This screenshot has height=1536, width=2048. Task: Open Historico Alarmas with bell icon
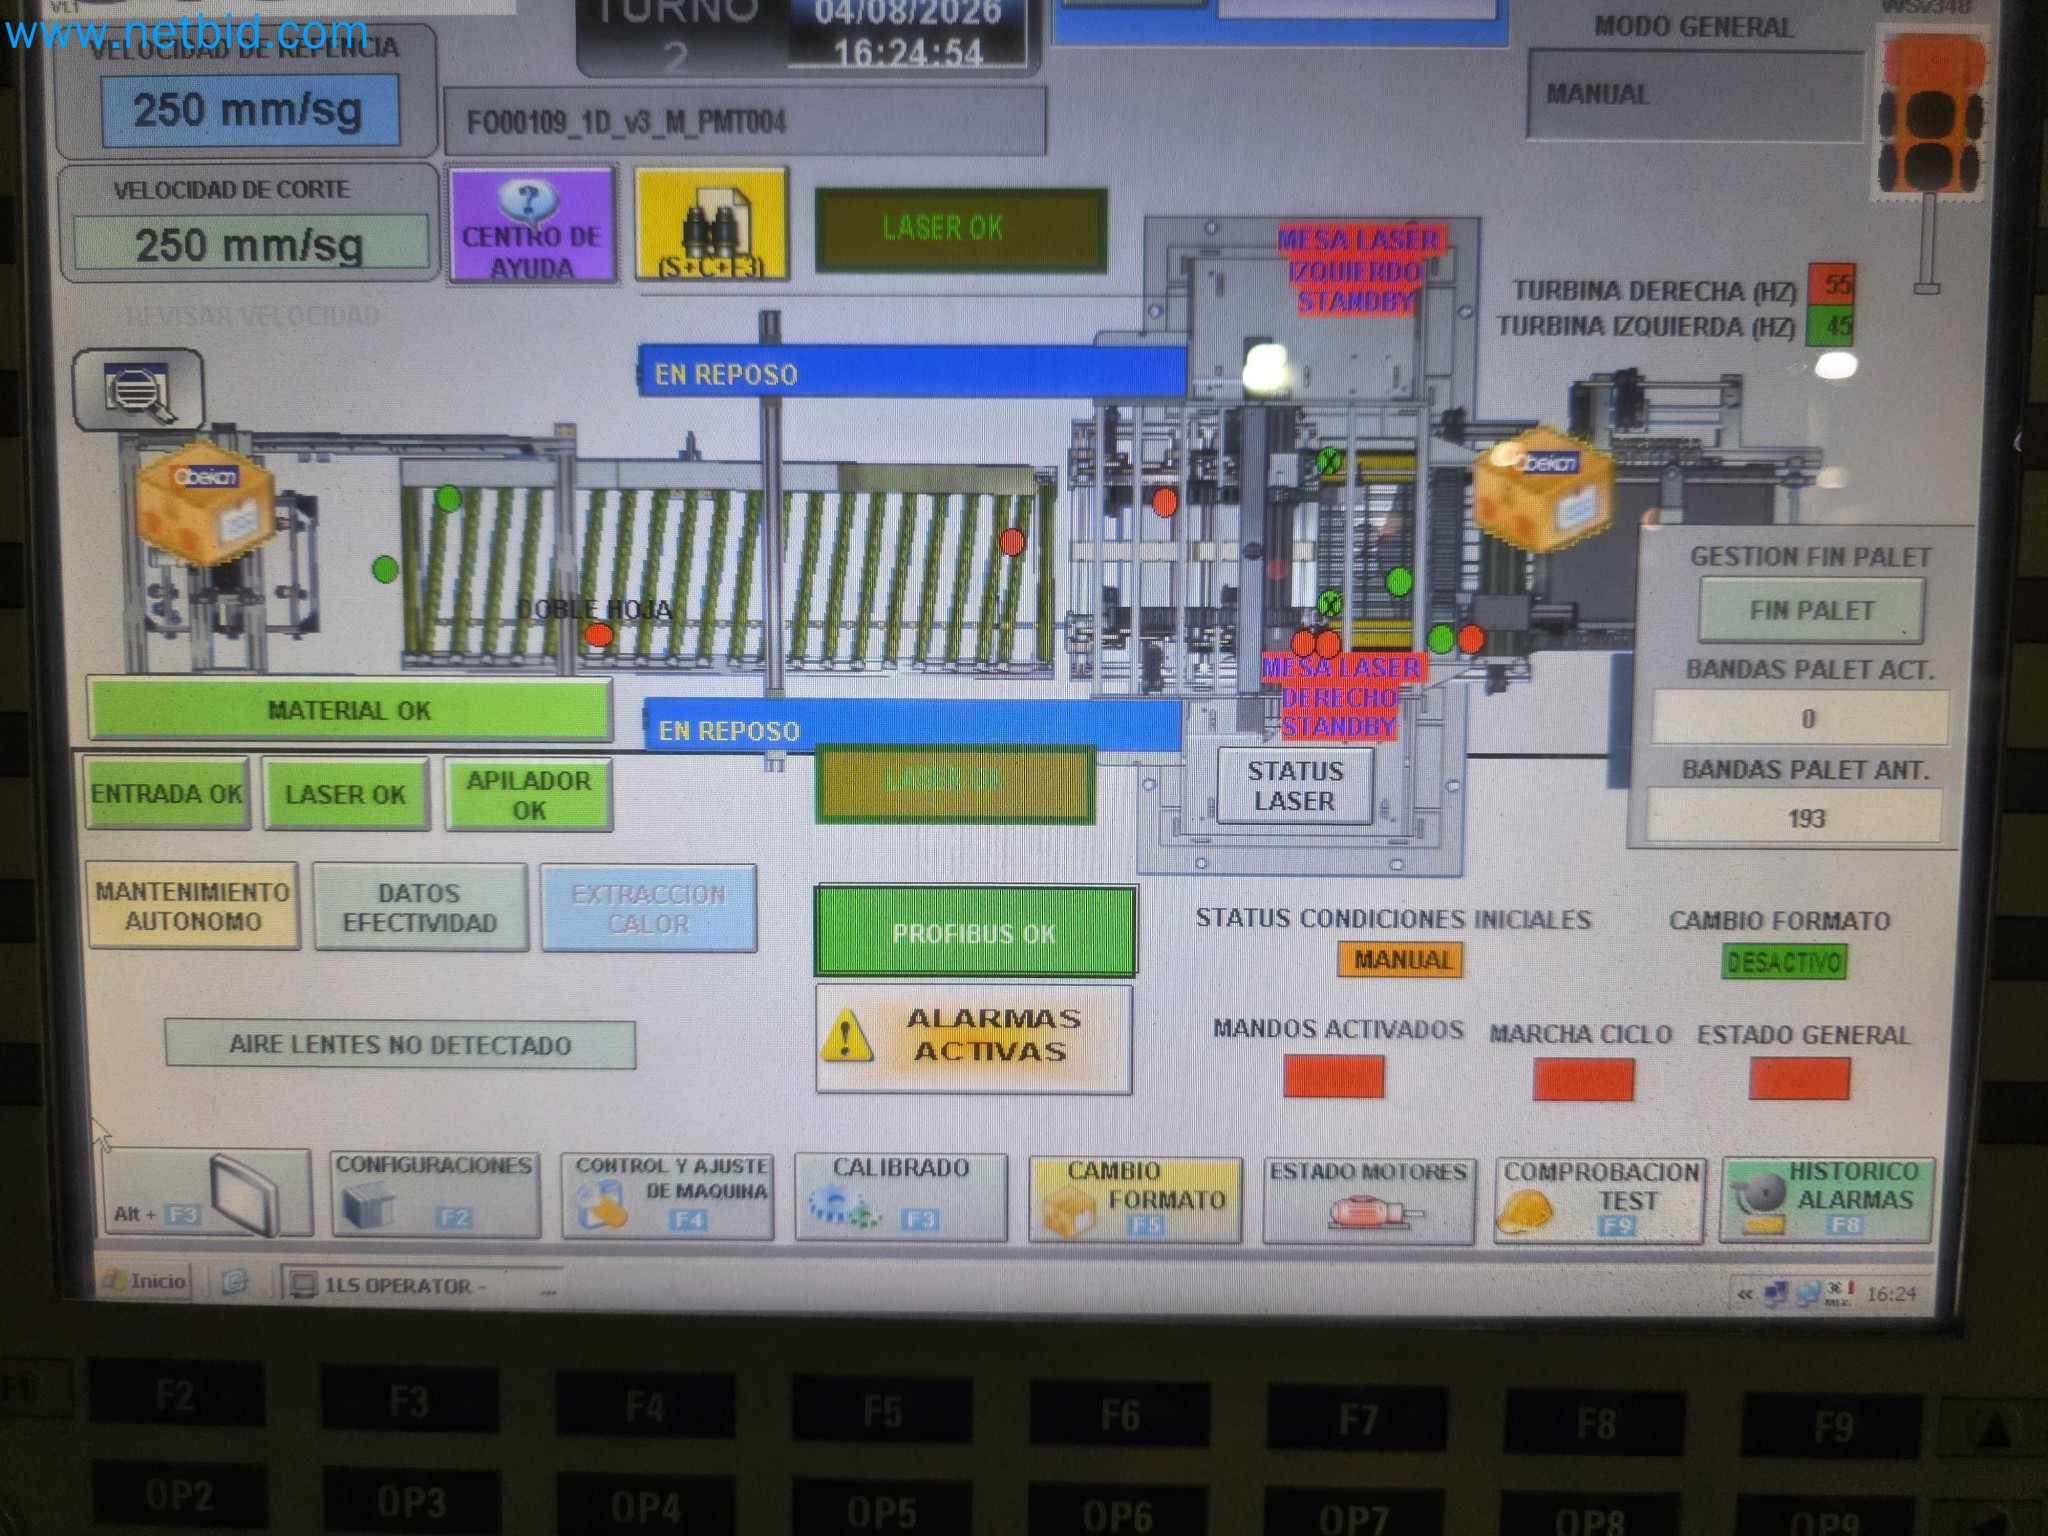tap(1826, 1198)
